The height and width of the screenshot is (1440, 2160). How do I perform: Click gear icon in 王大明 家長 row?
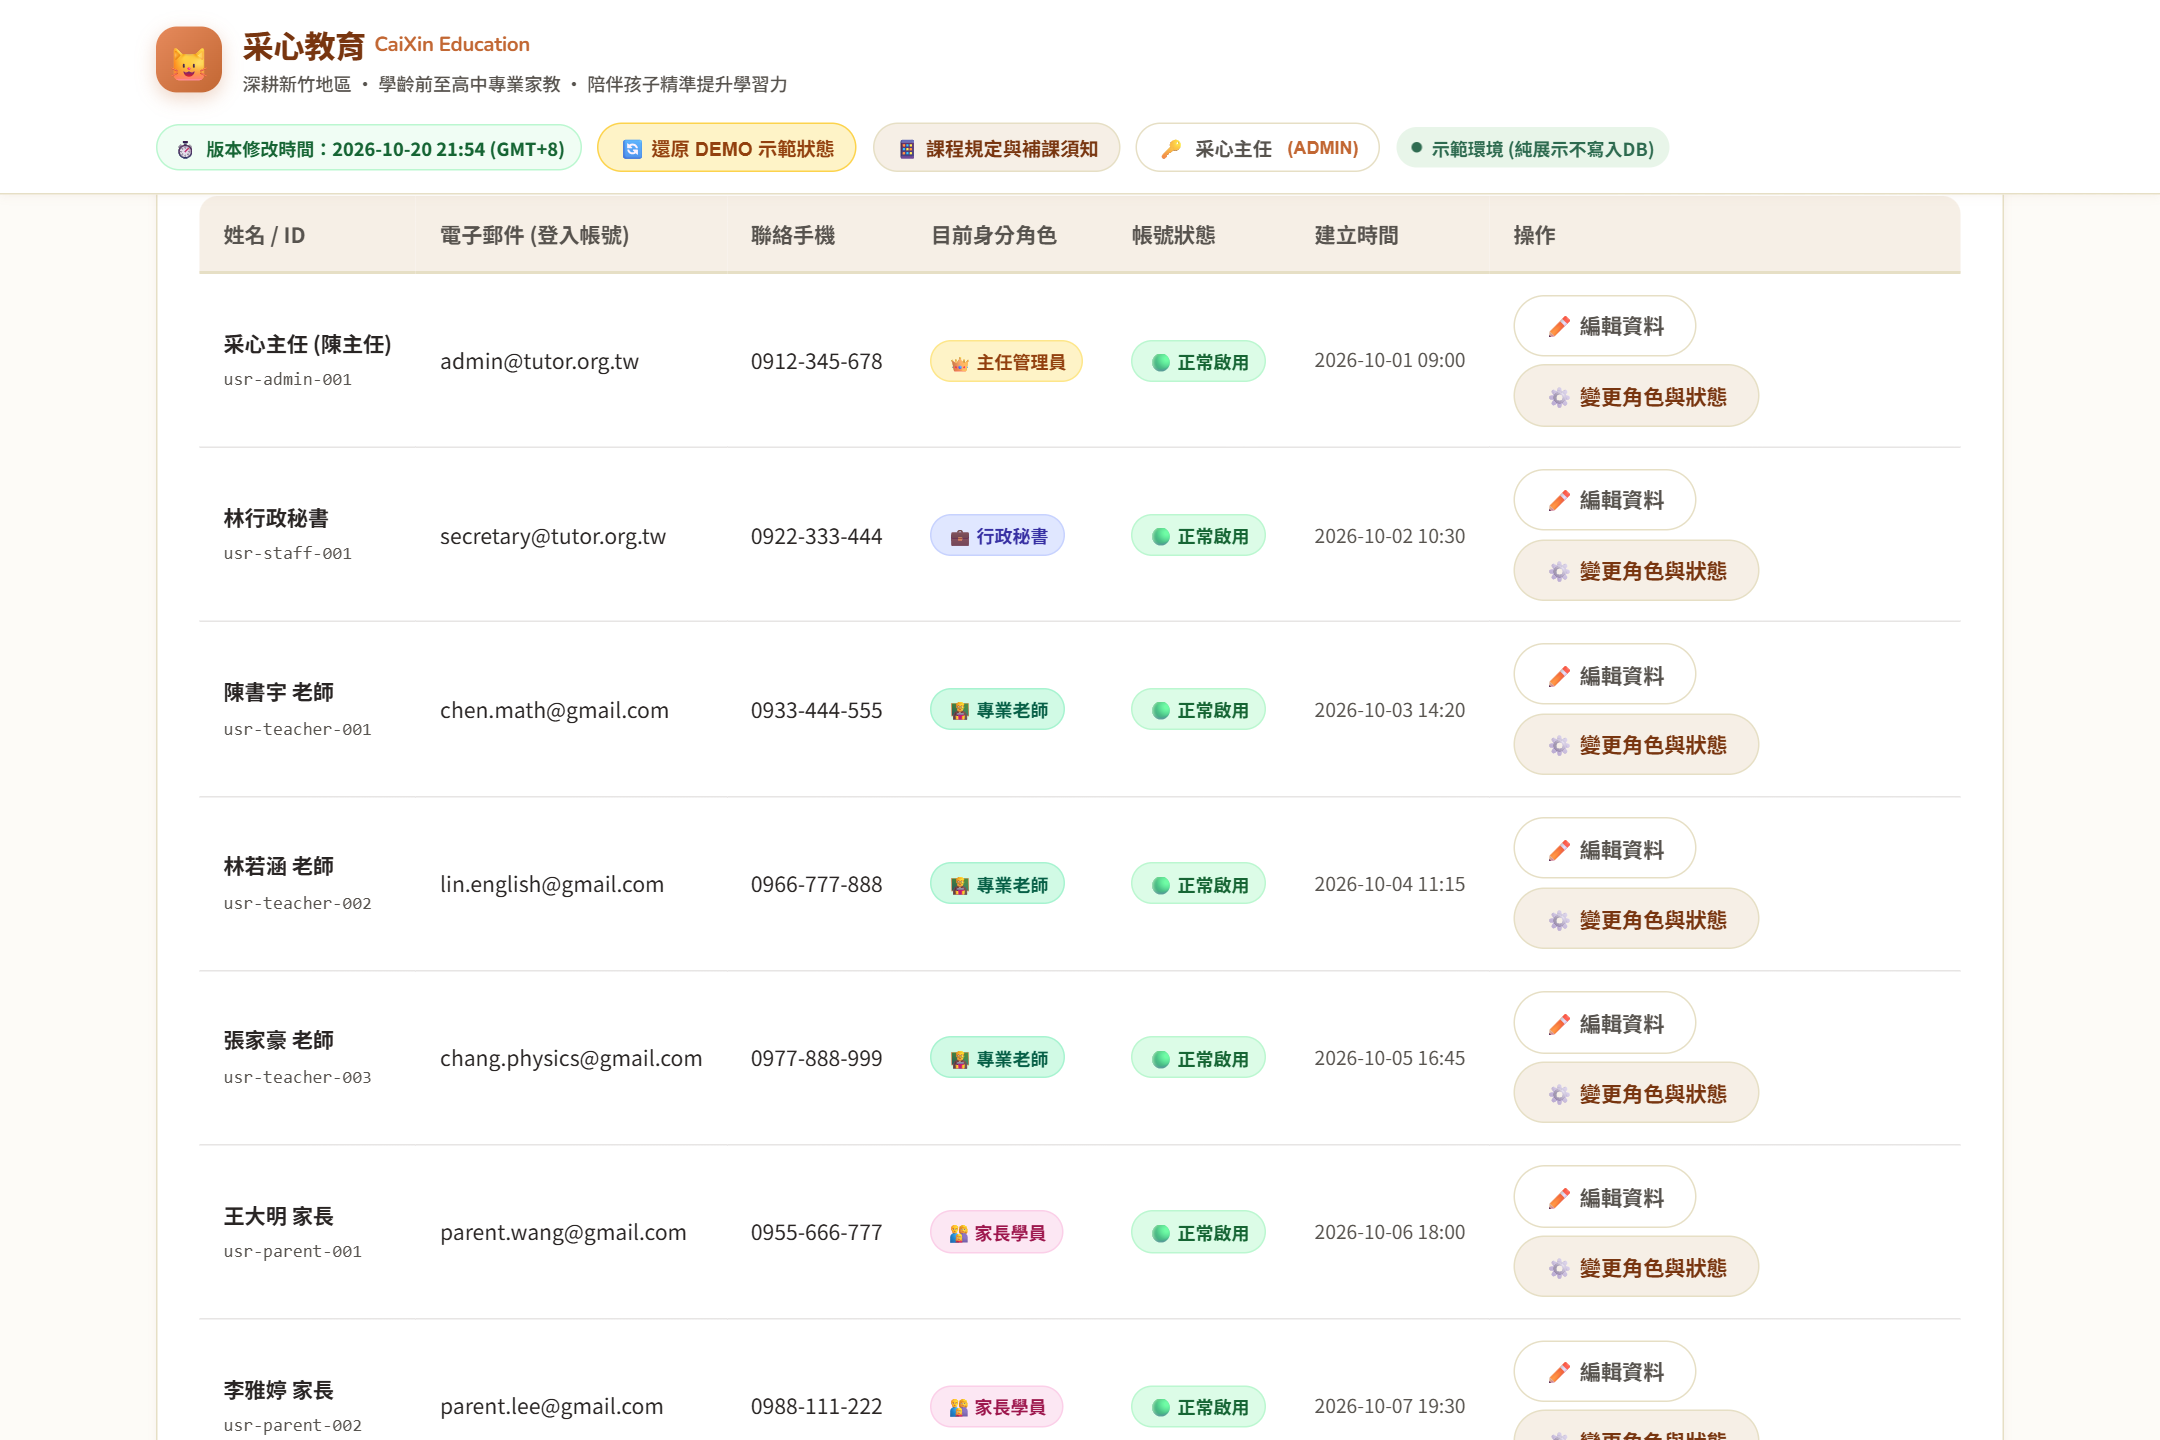tap(1558, 1269)
